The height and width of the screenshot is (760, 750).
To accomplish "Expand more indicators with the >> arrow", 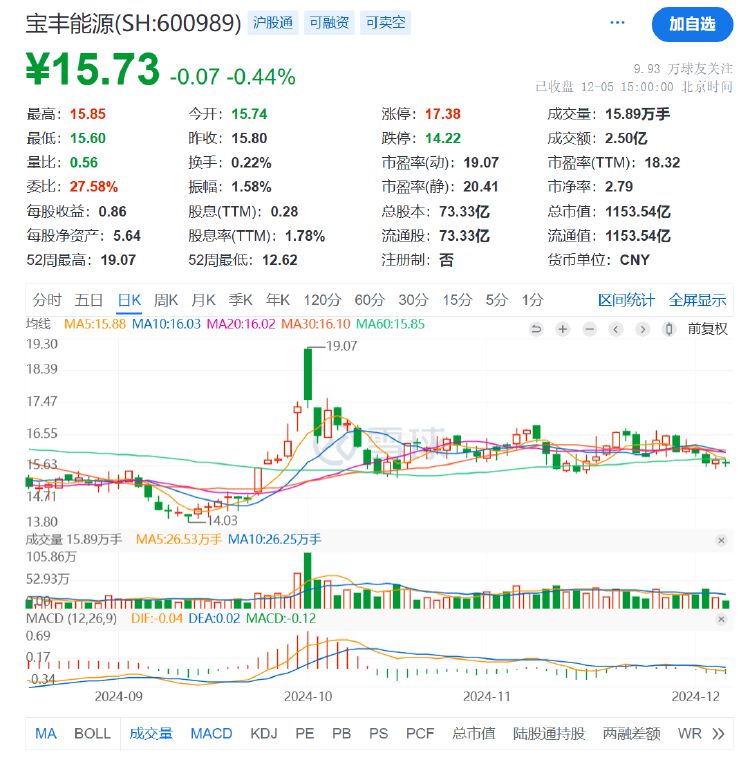I will click(x=718, y=733).
